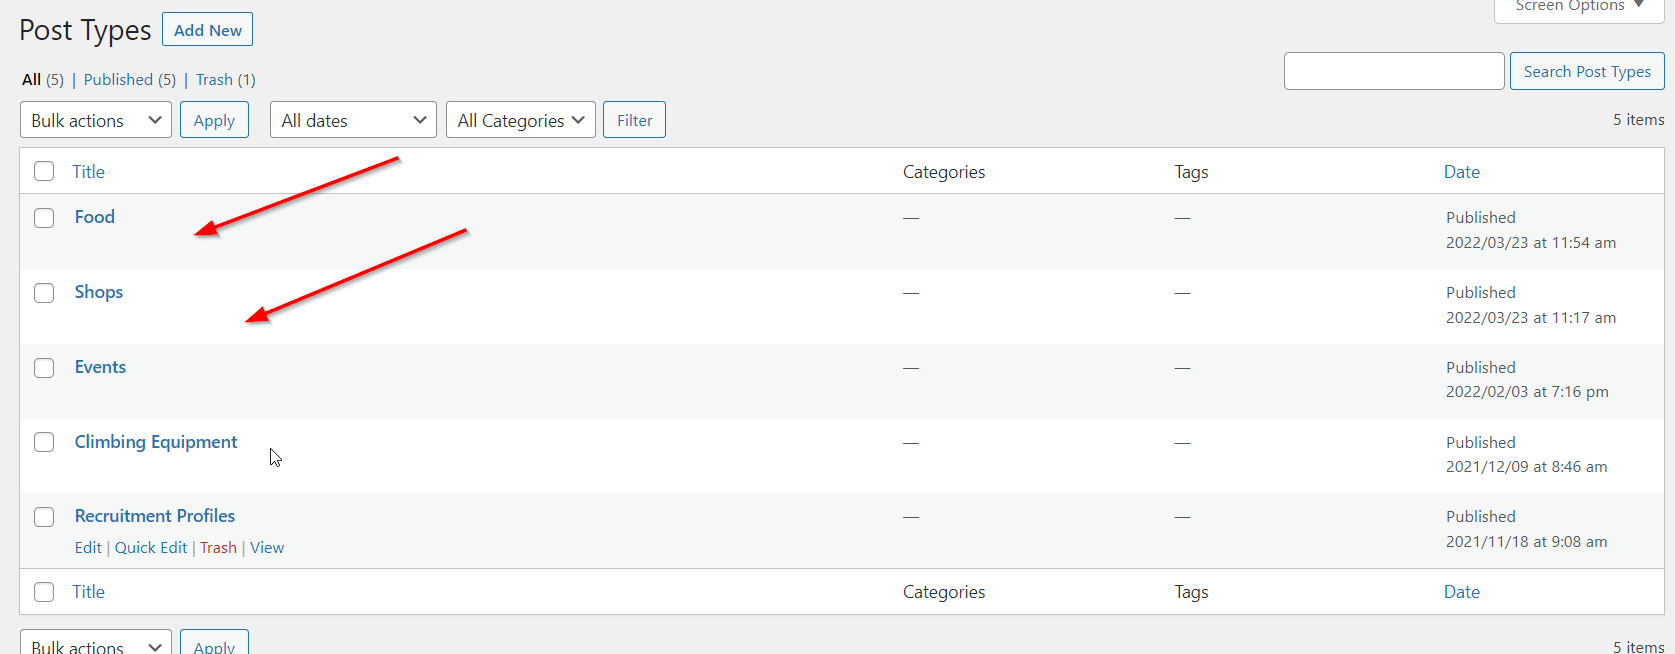Sort by the Date column header
Image resolution: width=1675 pixels, height=654 pixels.
coord(1461,172)
